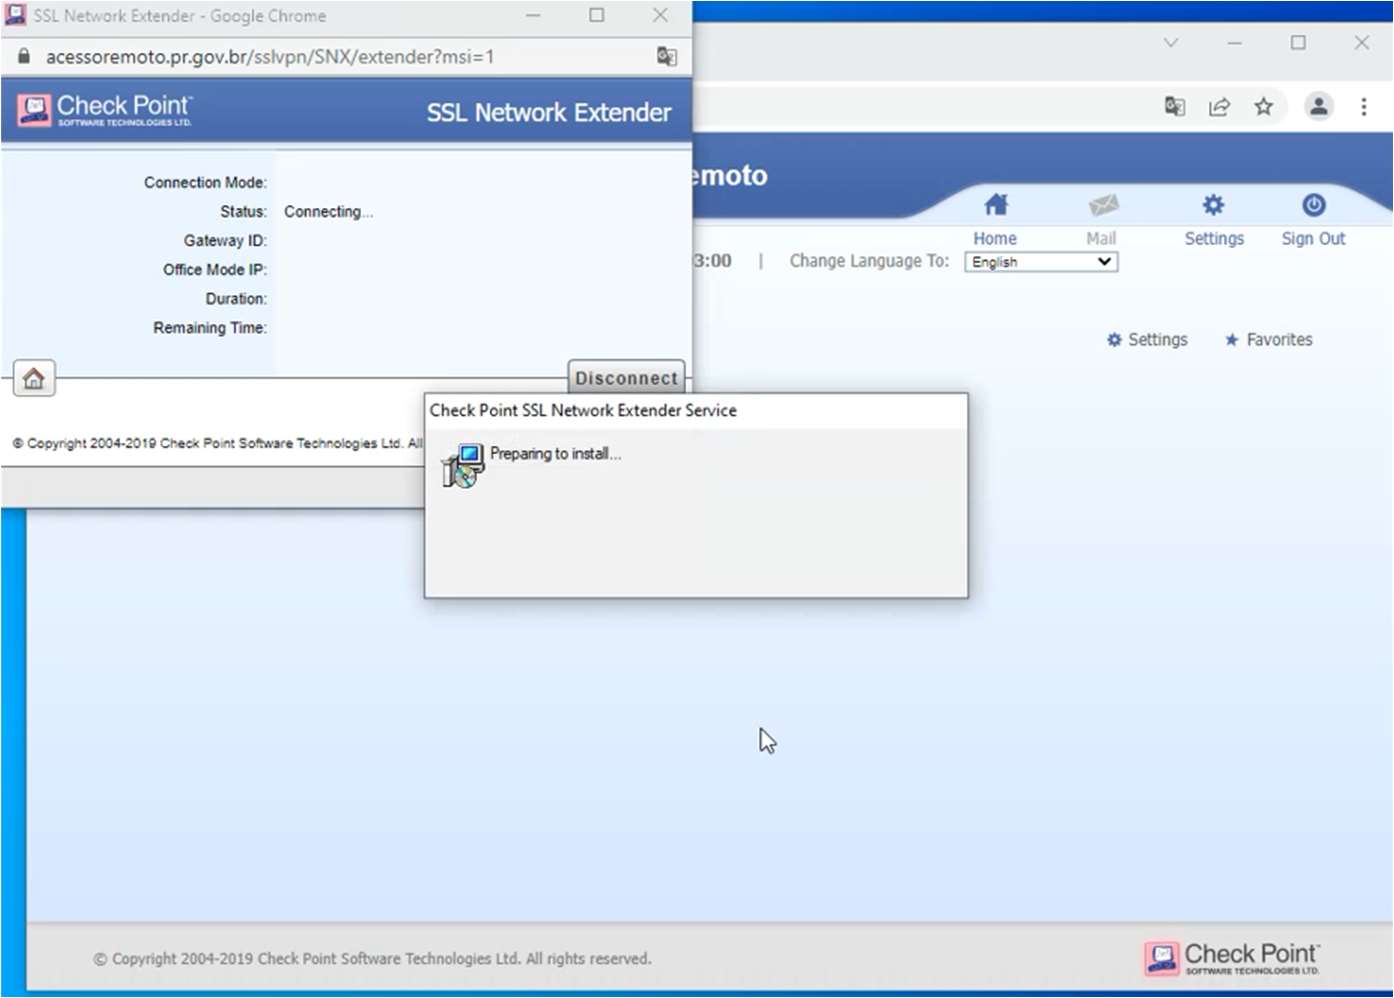This screenshot has height=998, width=1394.
Task: Click the Disconnect button
Action: pyautogui.click(x=626, y=378)
